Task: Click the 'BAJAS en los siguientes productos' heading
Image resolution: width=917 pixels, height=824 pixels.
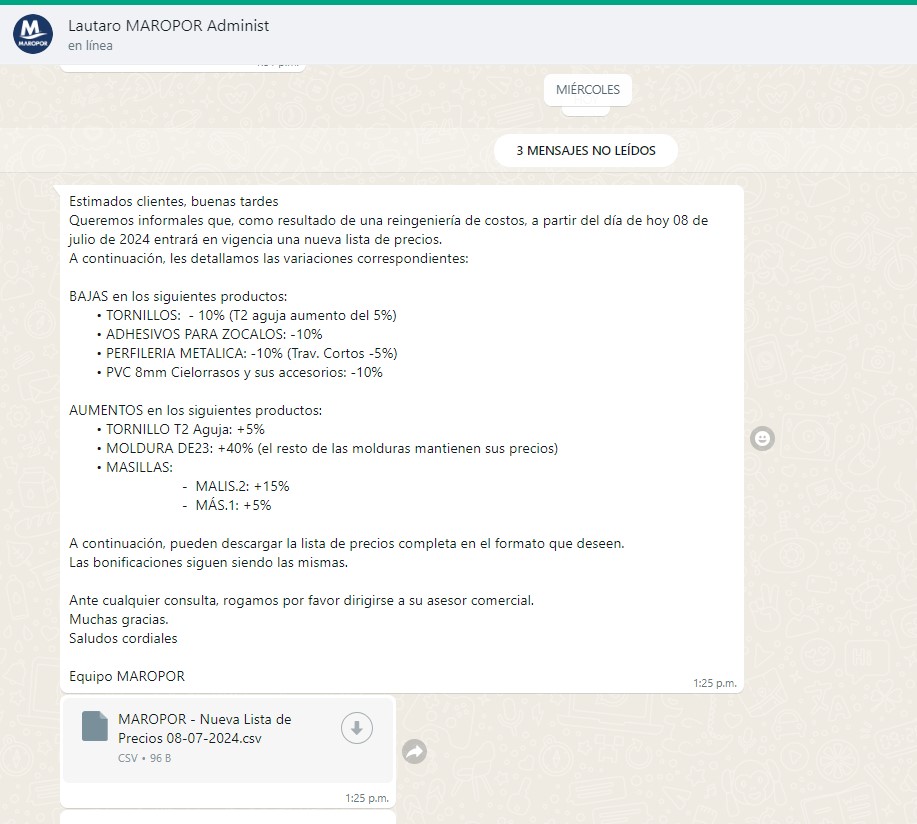Action: pyautogui.click(x=178, y=297)
